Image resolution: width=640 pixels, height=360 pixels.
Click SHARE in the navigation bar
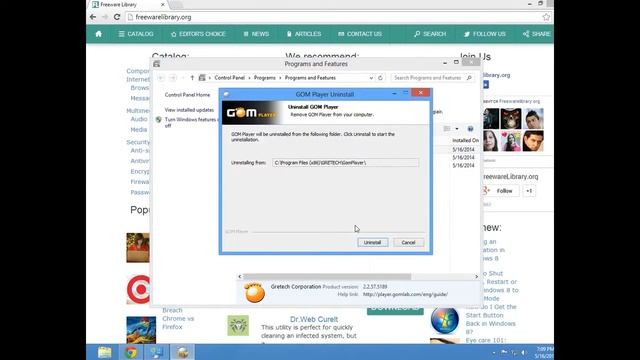537,34
